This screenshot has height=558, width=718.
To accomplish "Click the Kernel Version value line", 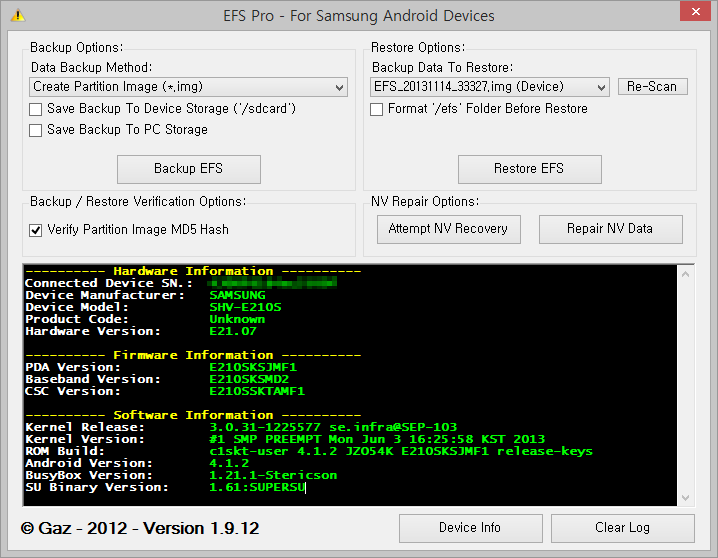I will point(377,439).
